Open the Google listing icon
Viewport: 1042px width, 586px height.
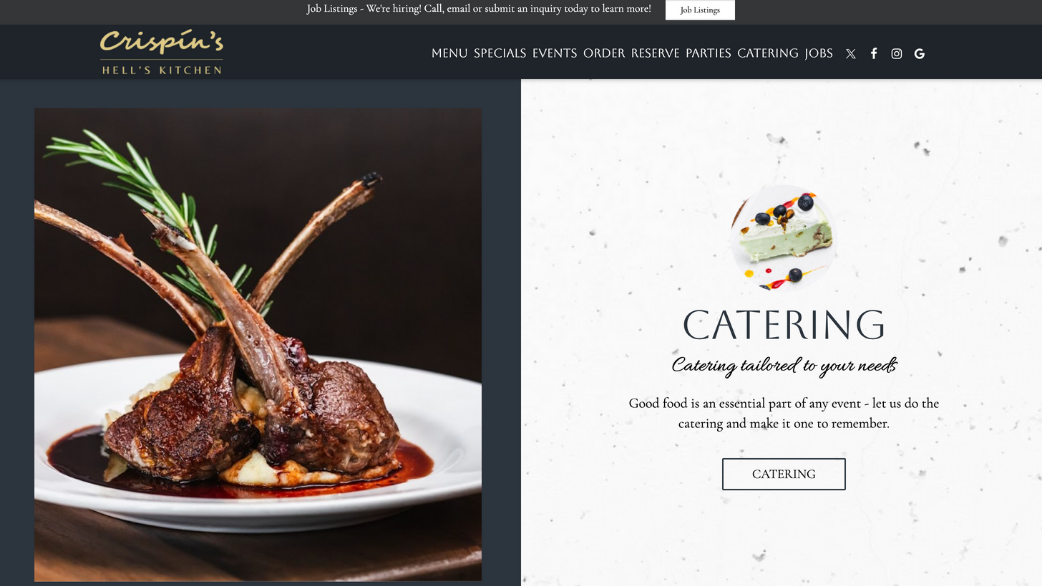coord(919,54)
